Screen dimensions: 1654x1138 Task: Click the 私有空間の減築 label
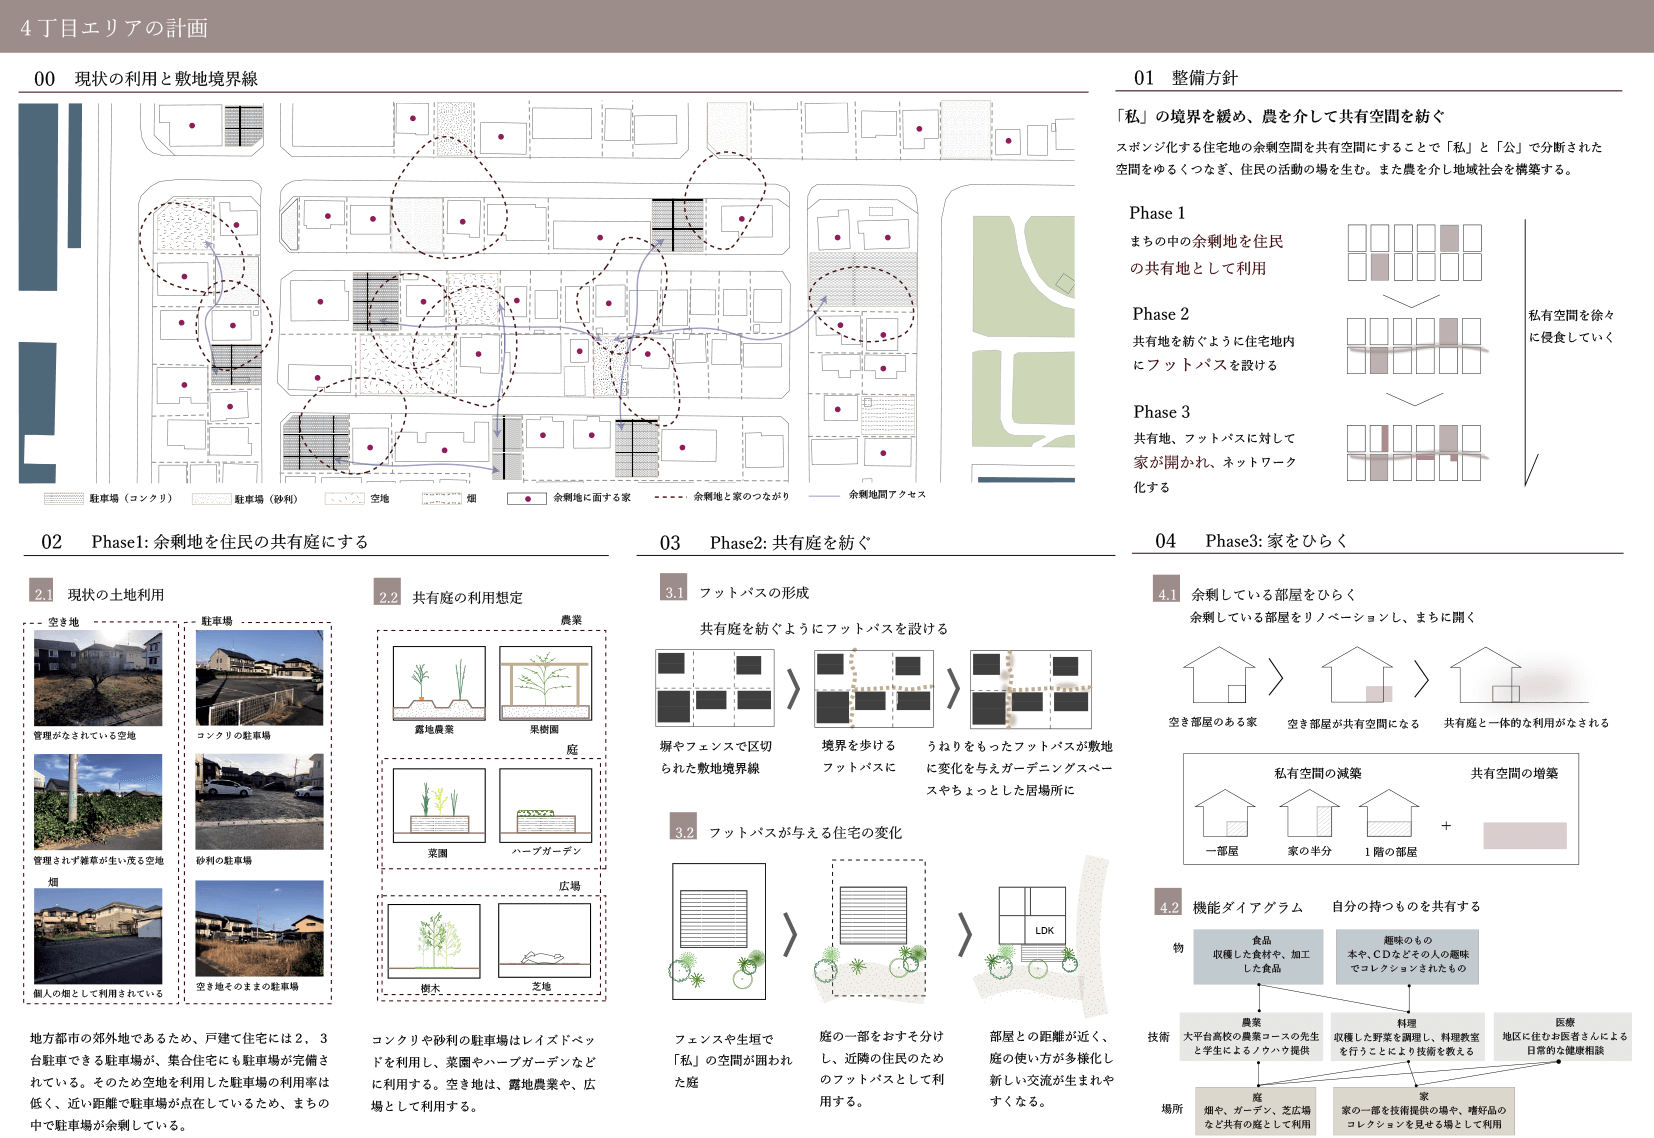[1317, 773]
